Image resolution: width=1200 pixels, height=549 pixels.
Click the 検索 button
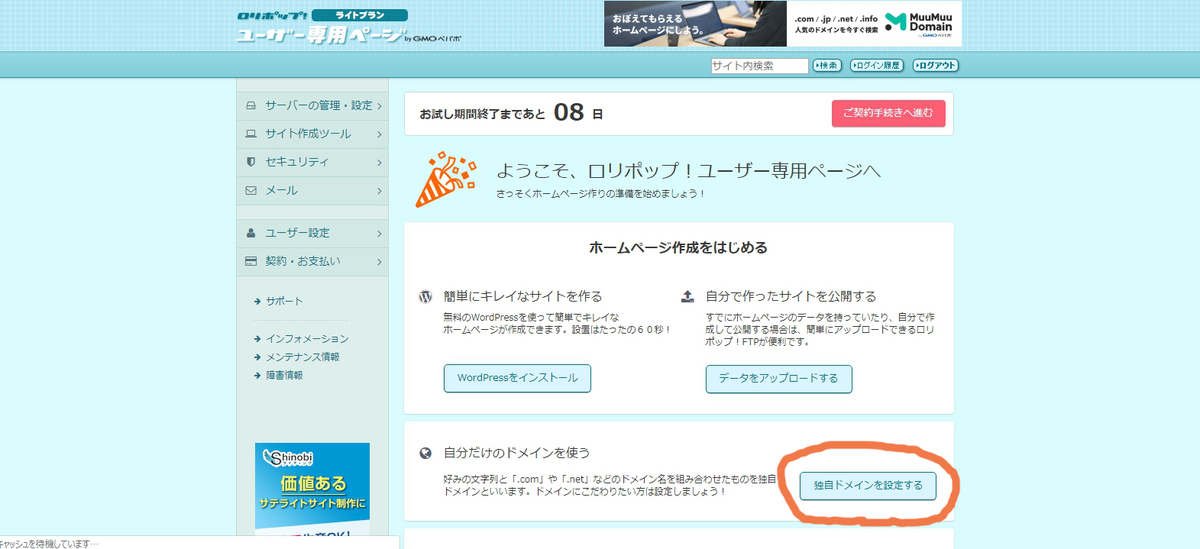[x=827, y=66]
